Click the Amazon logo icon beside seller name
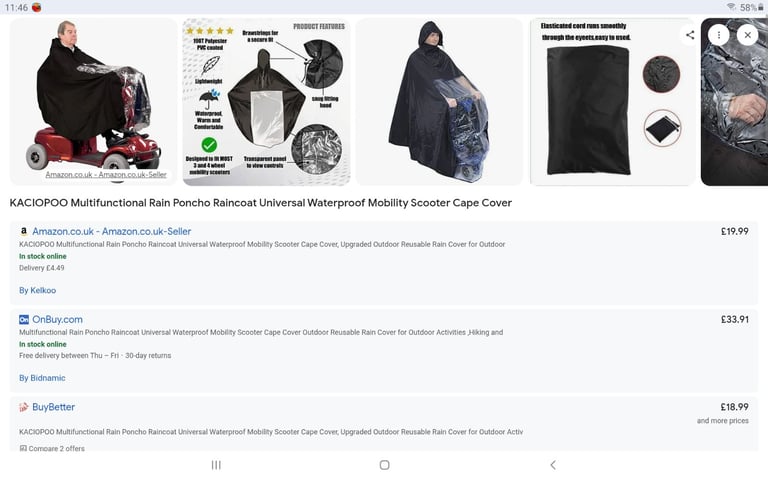 coord(24,232)
